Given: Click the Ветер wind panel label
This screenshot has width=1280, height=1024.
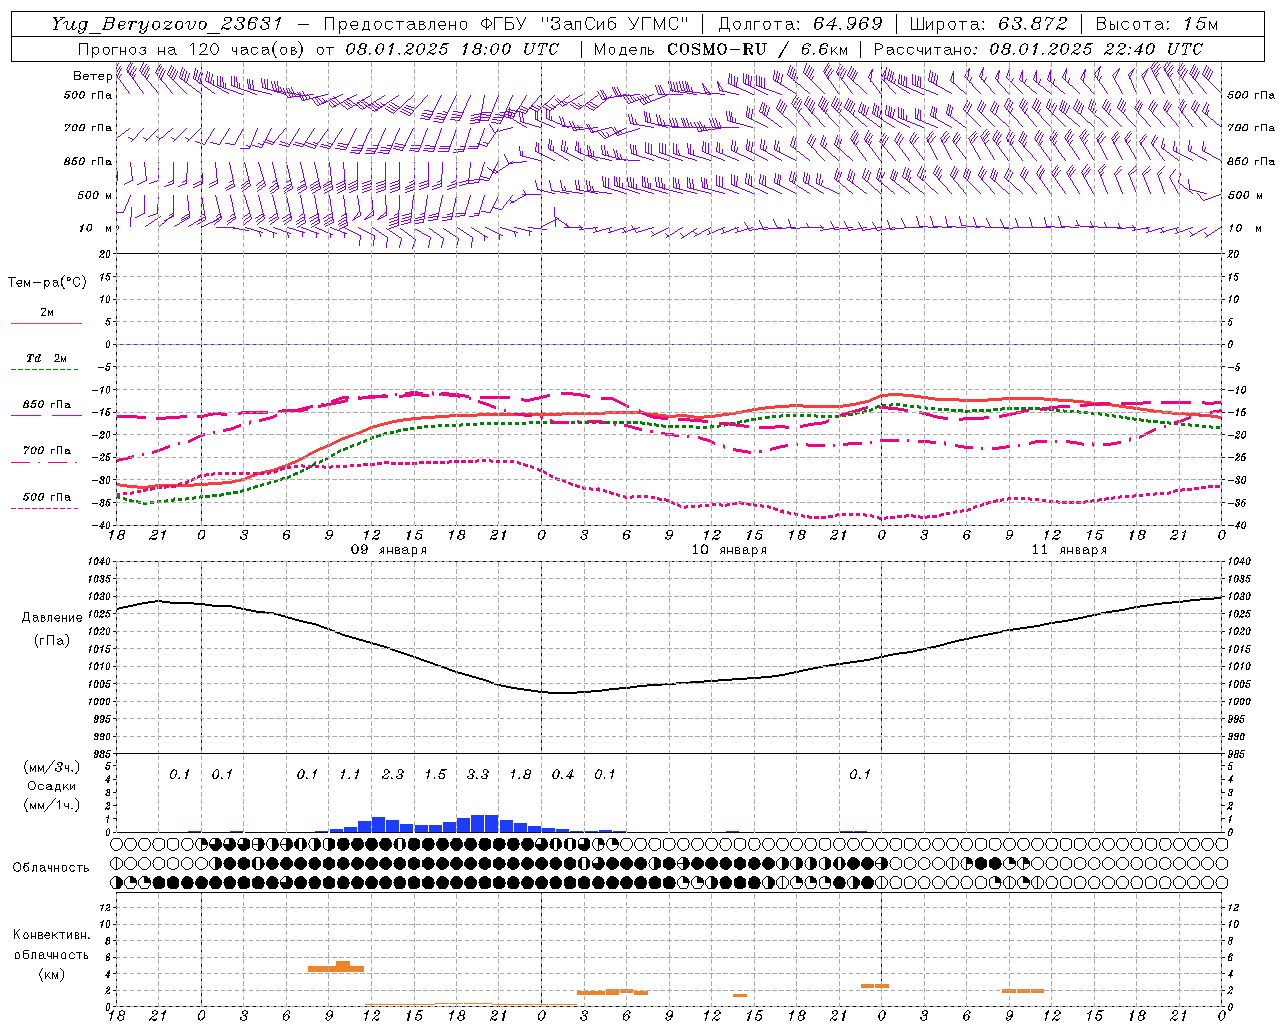Looking at the screenshot, I should click(x=92, y=76).
